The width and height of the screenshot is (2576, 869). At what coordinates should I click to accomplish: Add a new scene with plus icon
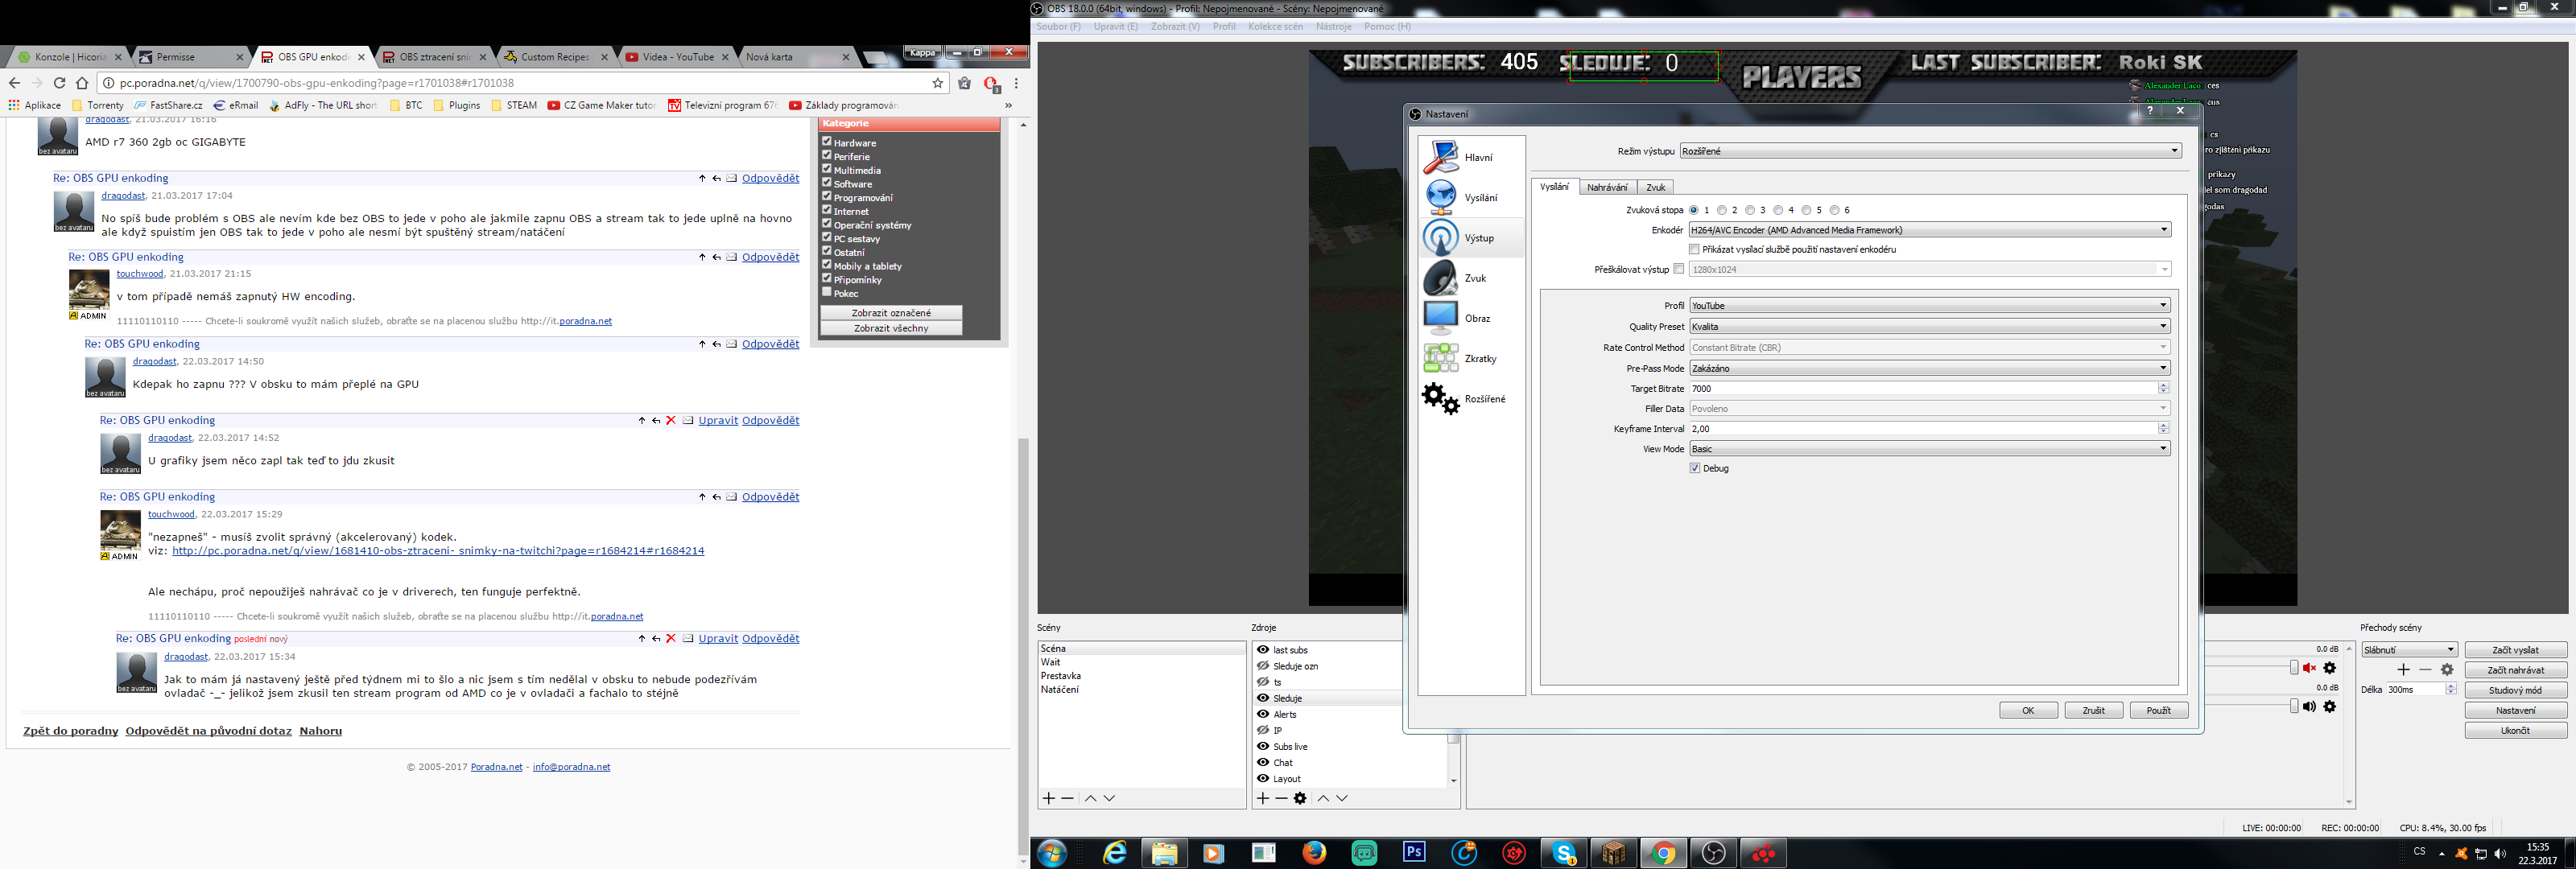(x=1049, y=798)
